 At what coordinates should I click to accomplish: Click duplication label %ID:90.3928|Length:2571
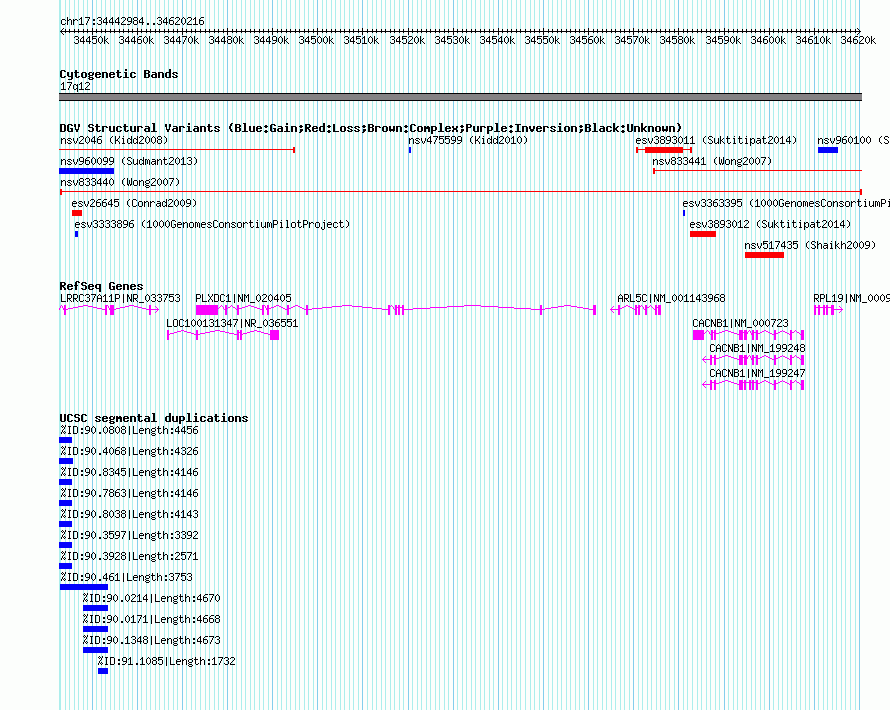129,556
